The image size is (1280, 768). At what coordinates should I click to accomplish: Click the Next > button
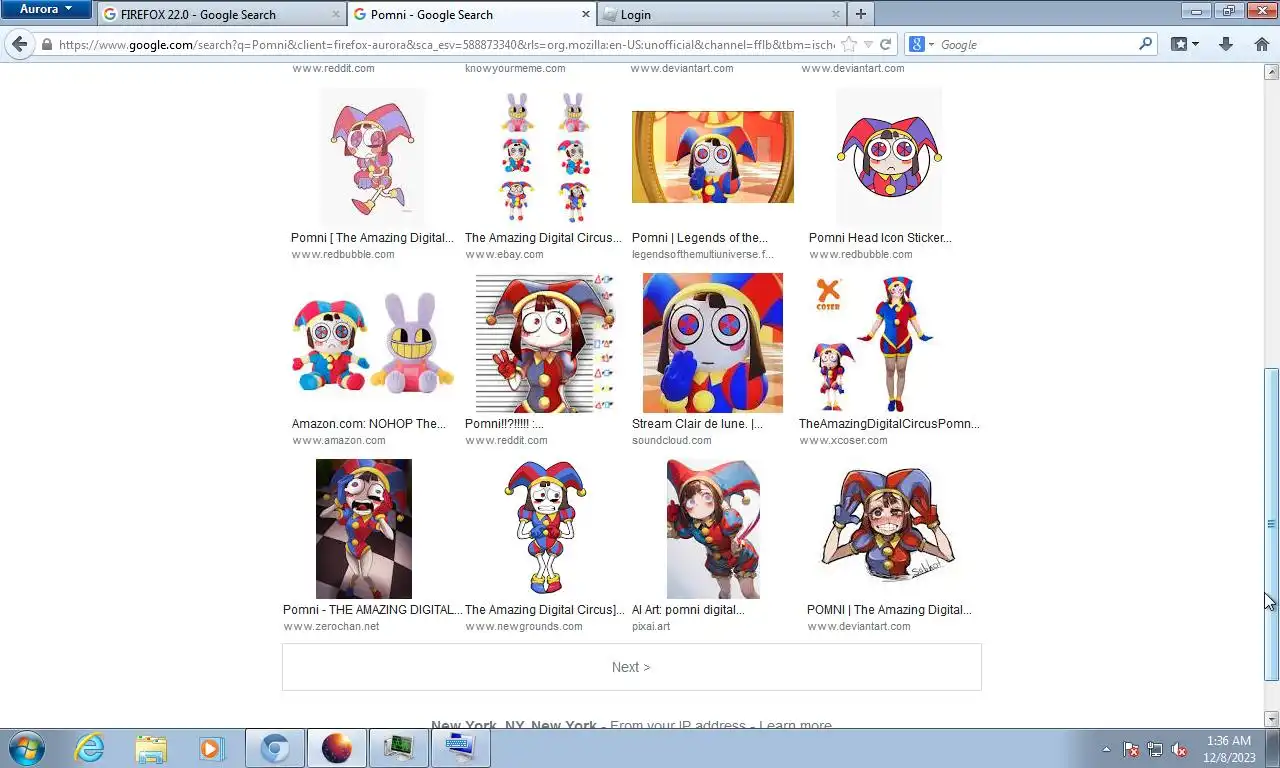click(631, 667)
